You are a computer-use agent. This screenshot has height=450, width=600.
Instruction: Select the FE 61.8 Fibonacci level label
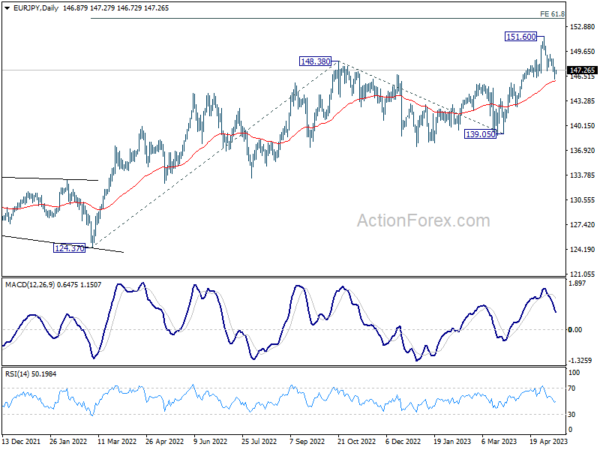[x=552, y=14]
